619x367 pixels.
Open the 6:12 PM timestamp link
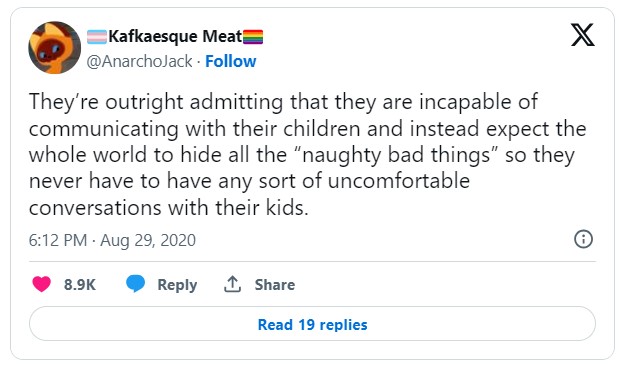pyautogui.click(x=58, y=240)
